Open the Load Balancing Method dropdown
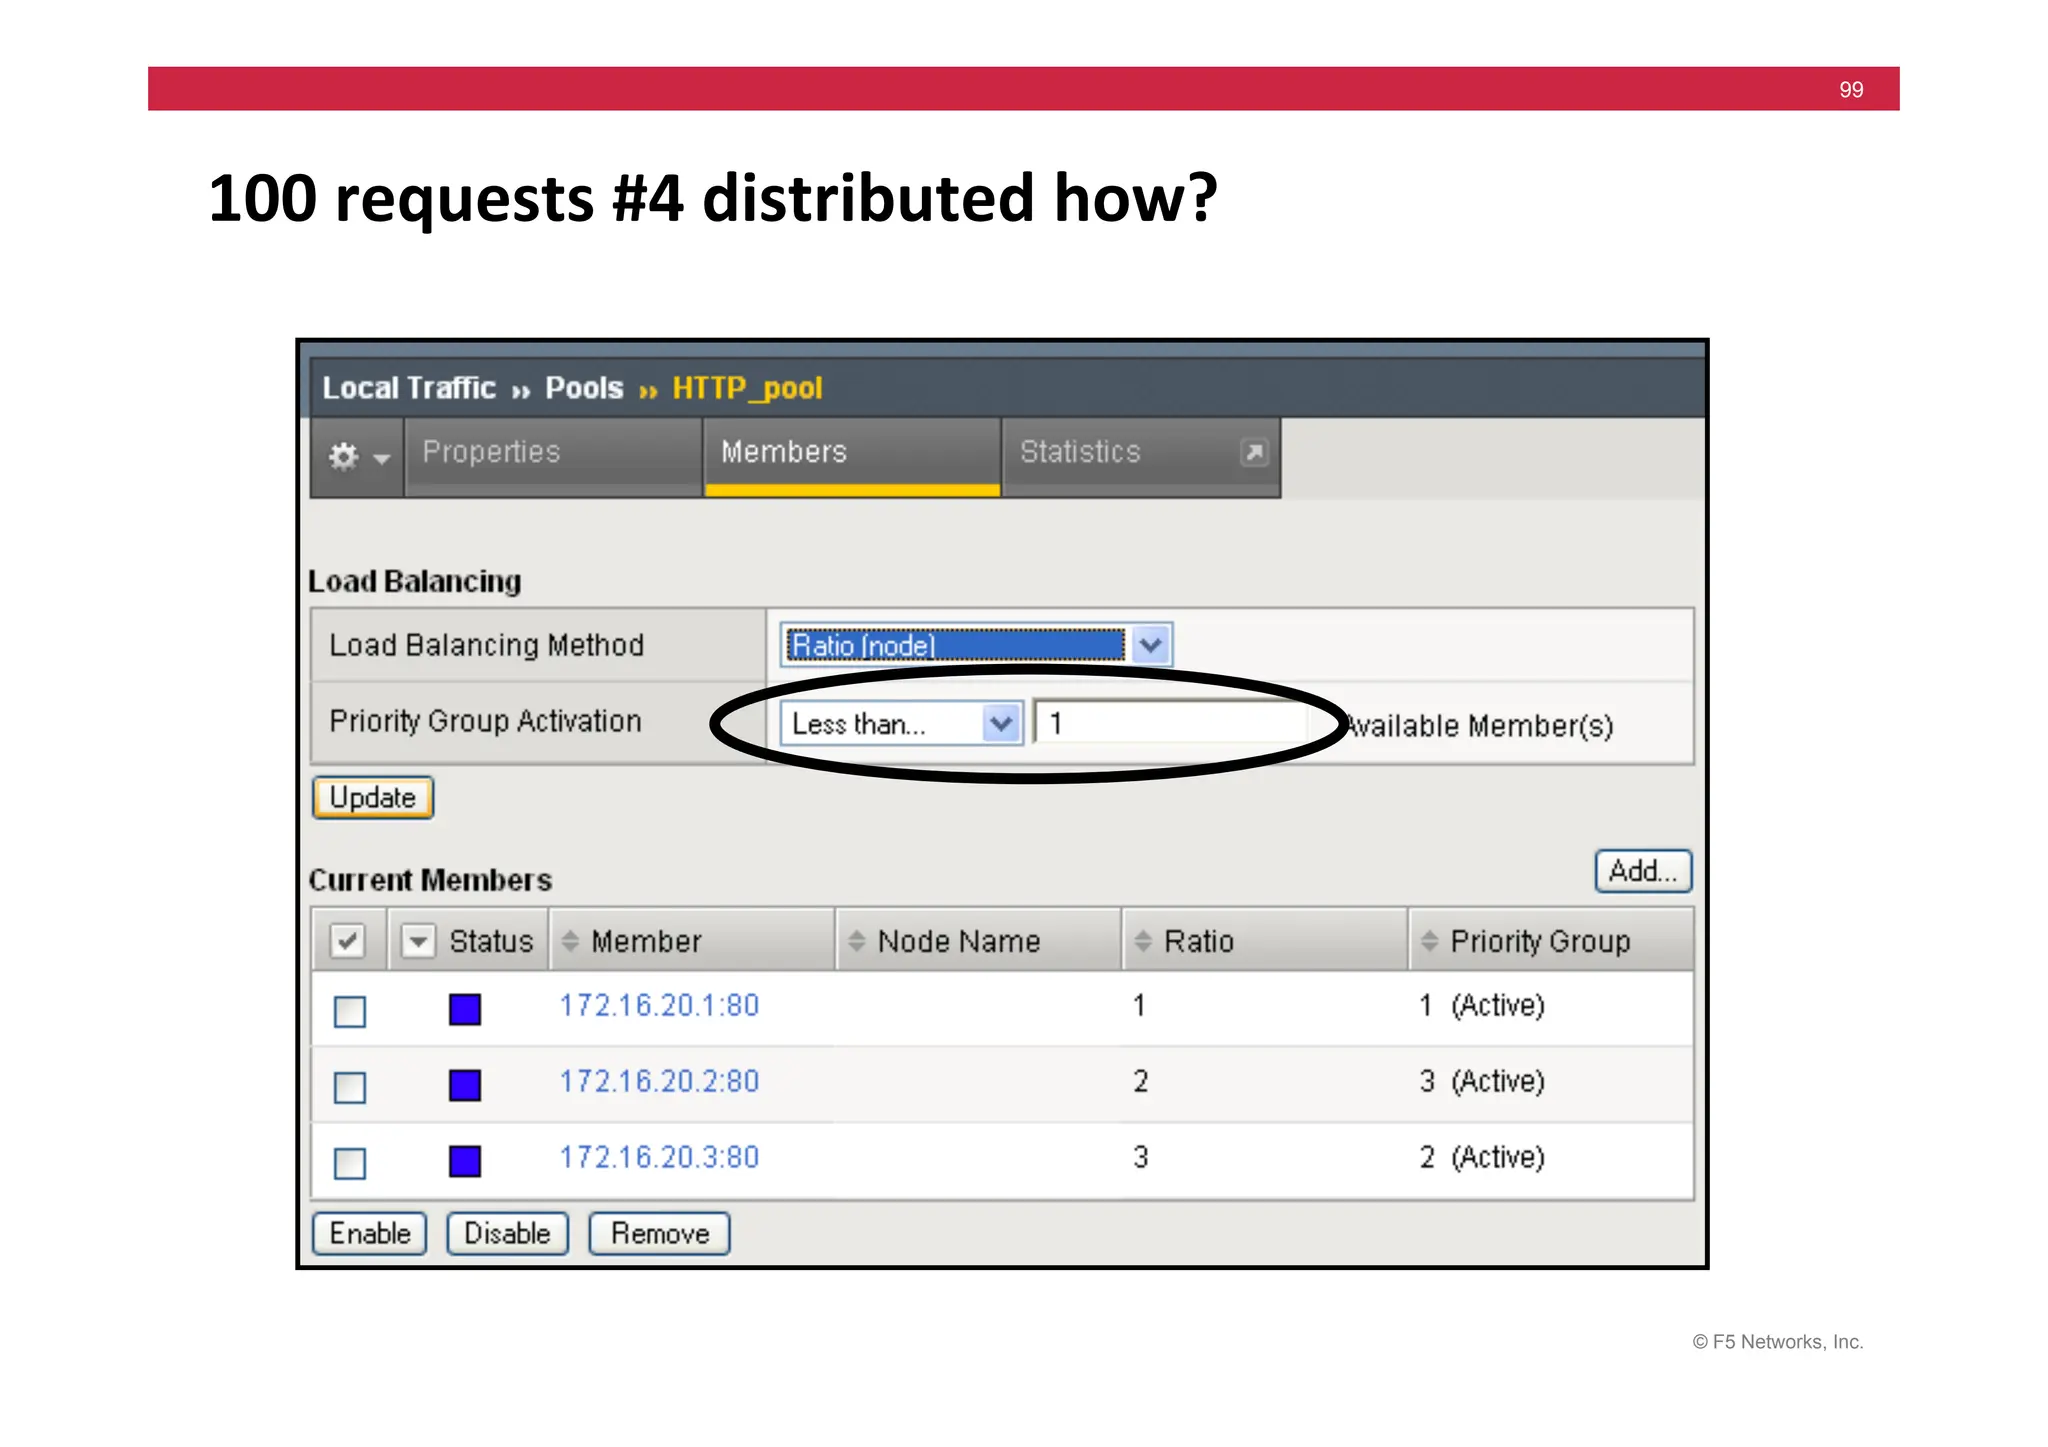 [x=976, y=645]
